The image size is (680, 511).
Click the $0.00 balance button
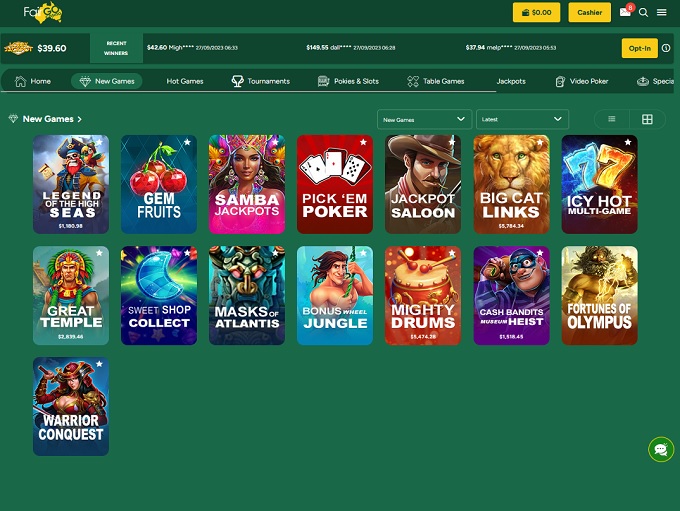click(536, 13)
